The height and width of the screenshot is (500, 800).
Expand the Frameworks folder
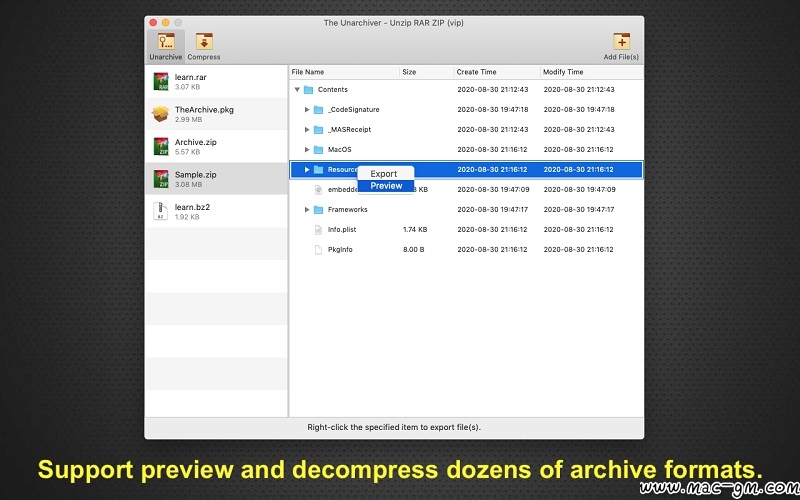(307, 210)
